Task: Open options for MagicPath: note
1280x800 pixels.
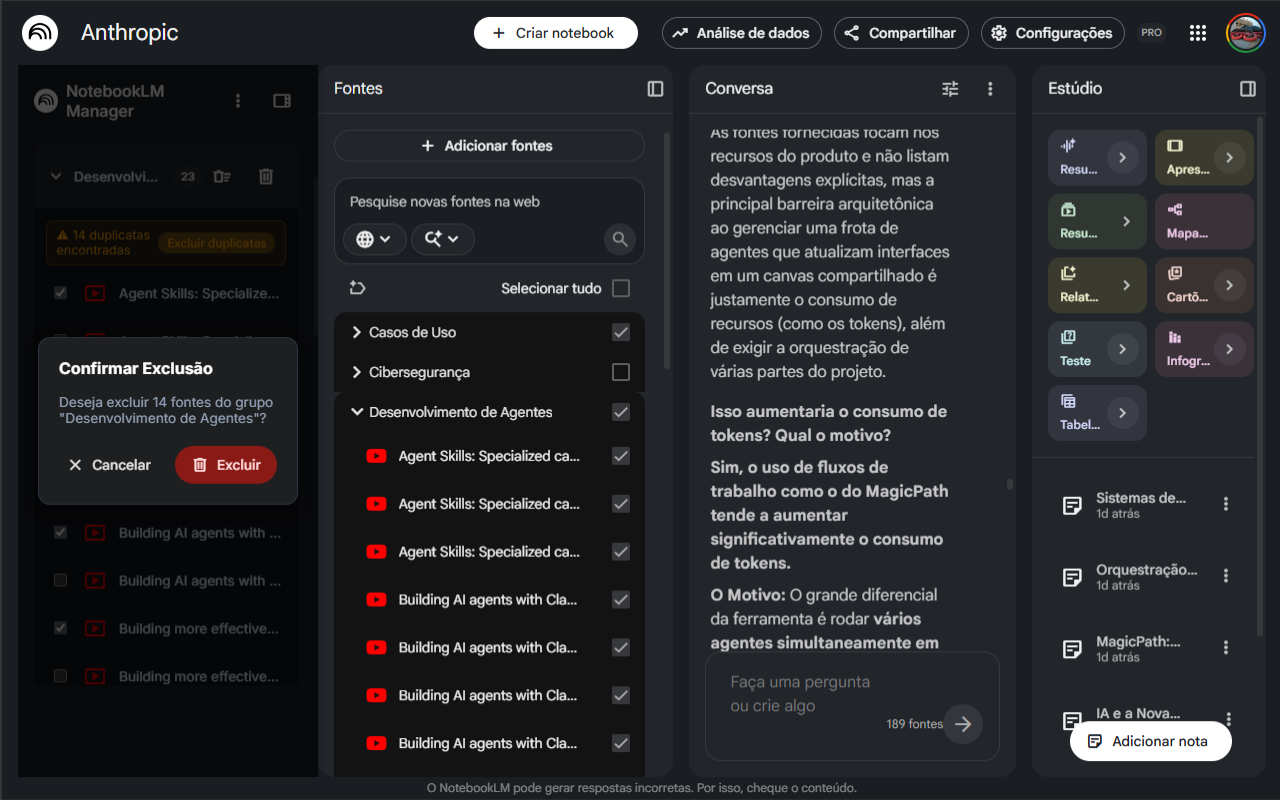Action: (1226, 648)
